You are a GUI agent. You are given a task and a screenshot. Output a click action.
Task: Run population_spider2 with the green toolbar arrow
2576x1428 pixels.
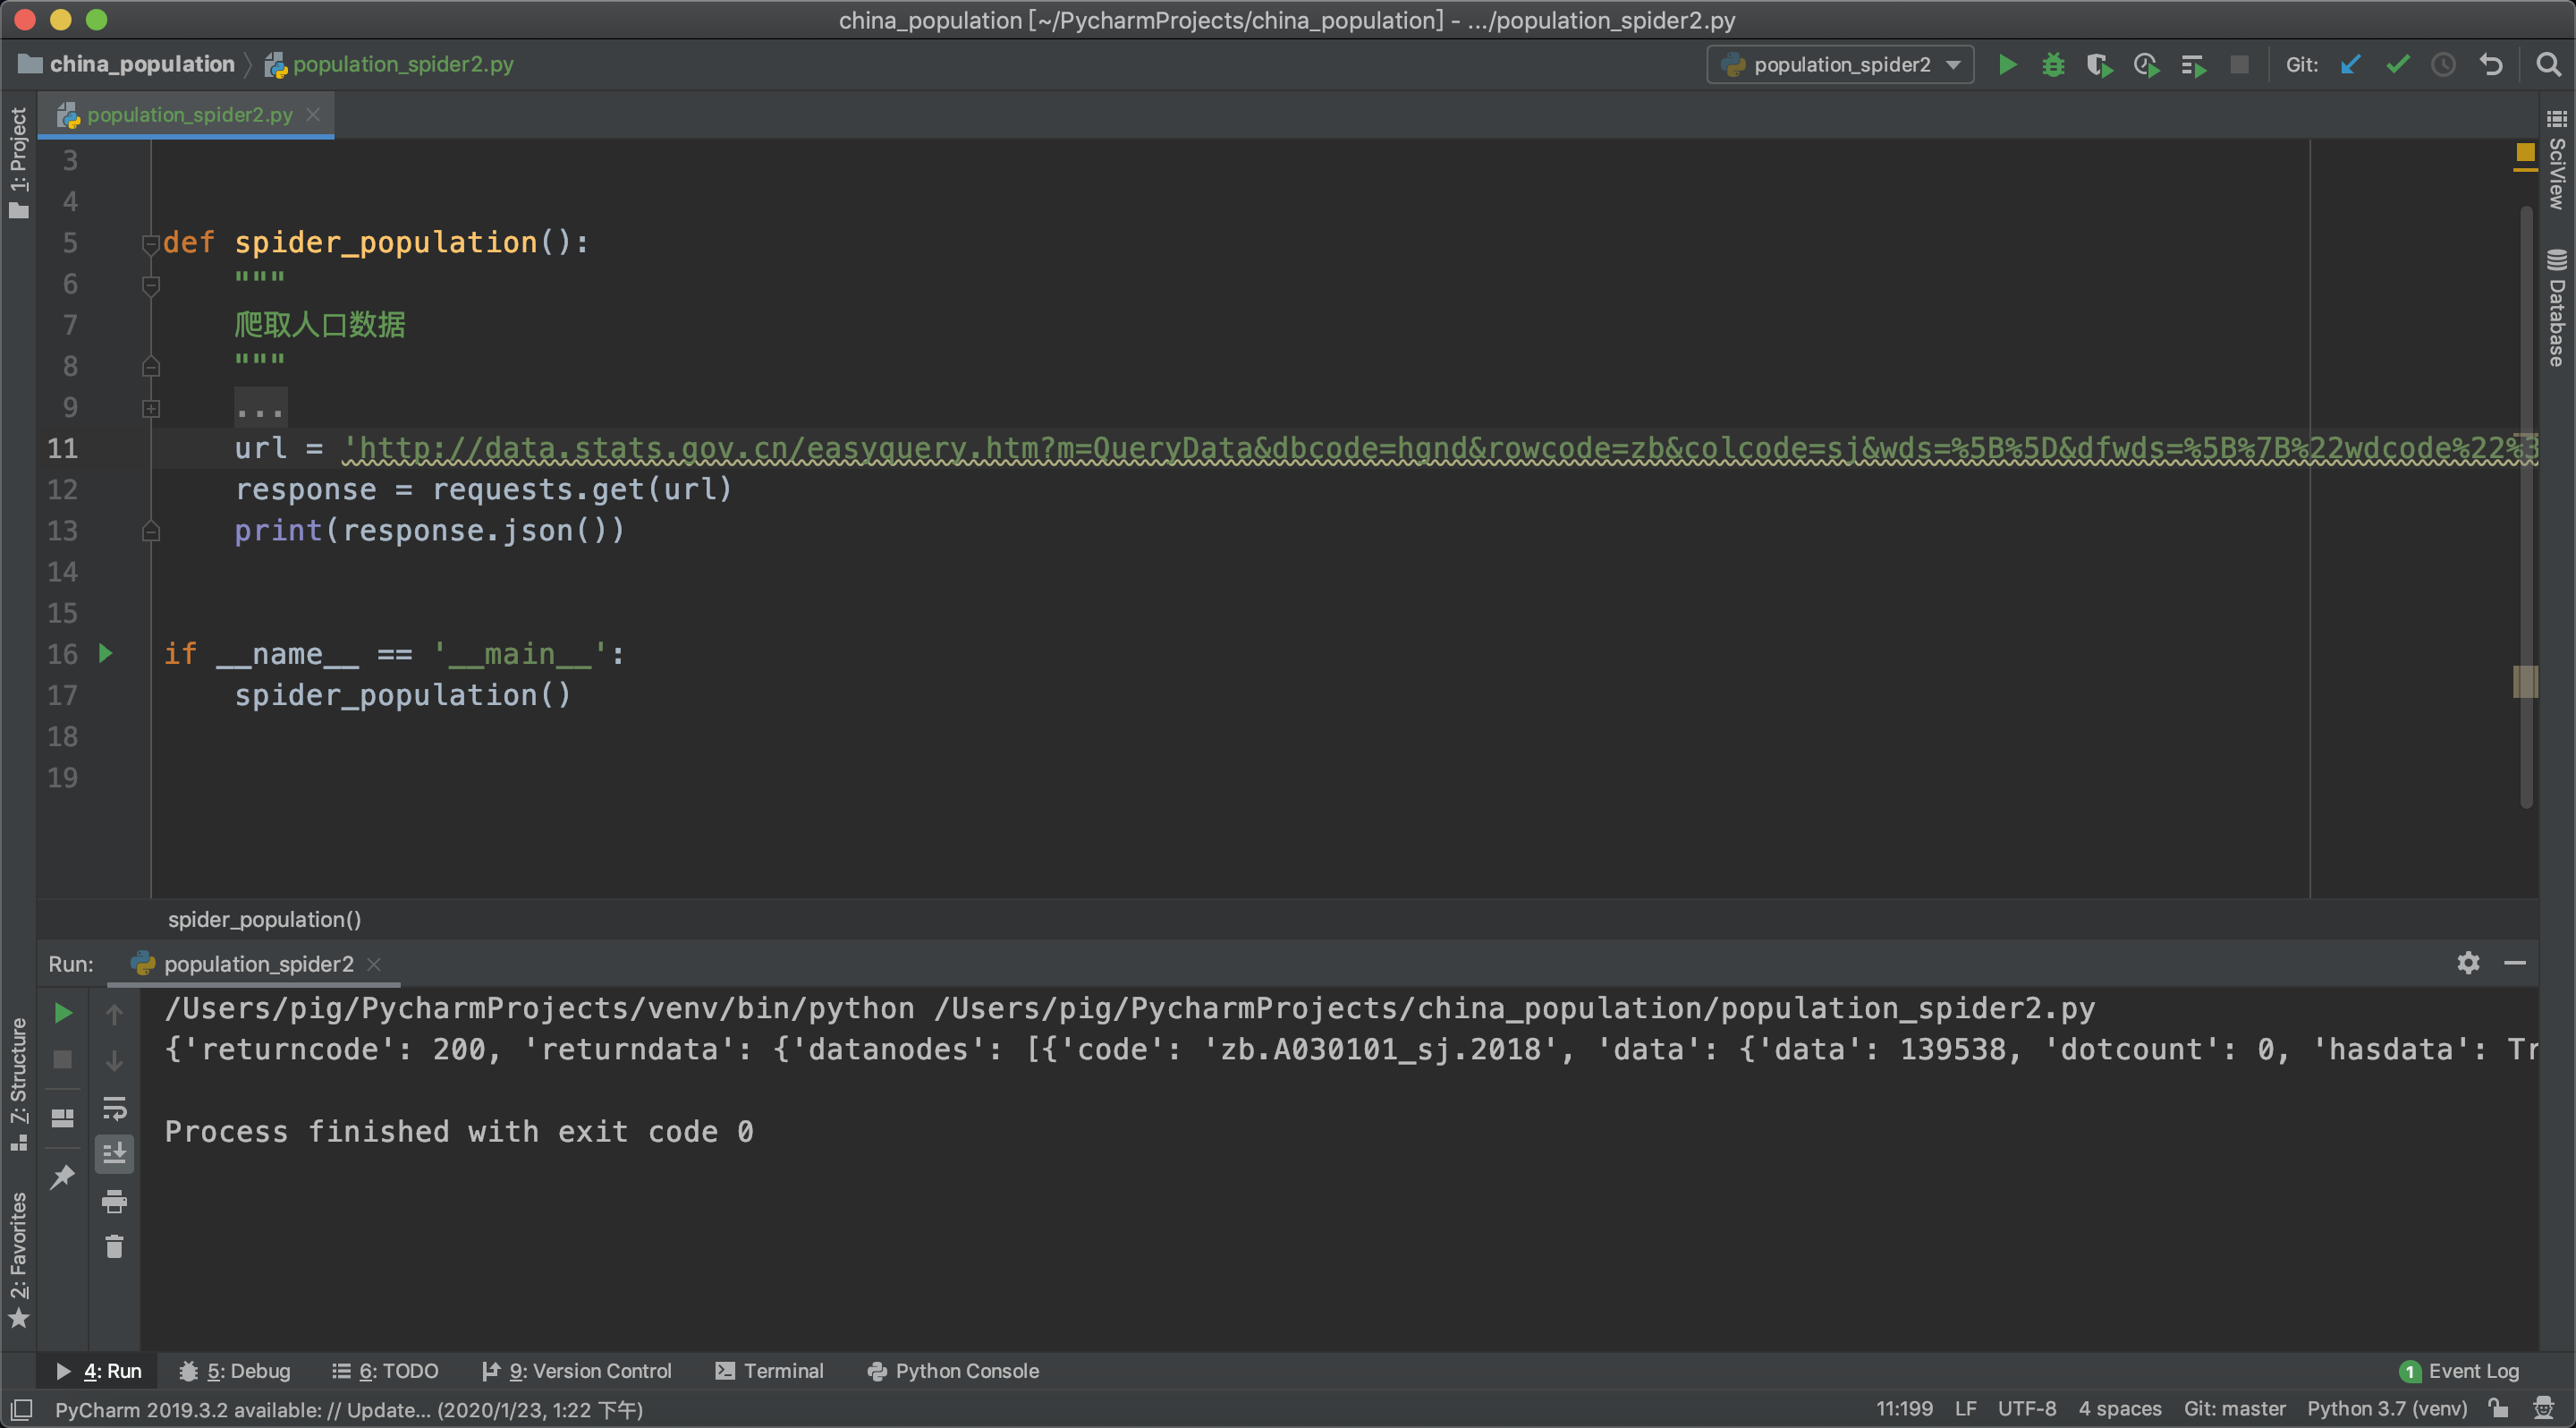tap(2006, 65)
